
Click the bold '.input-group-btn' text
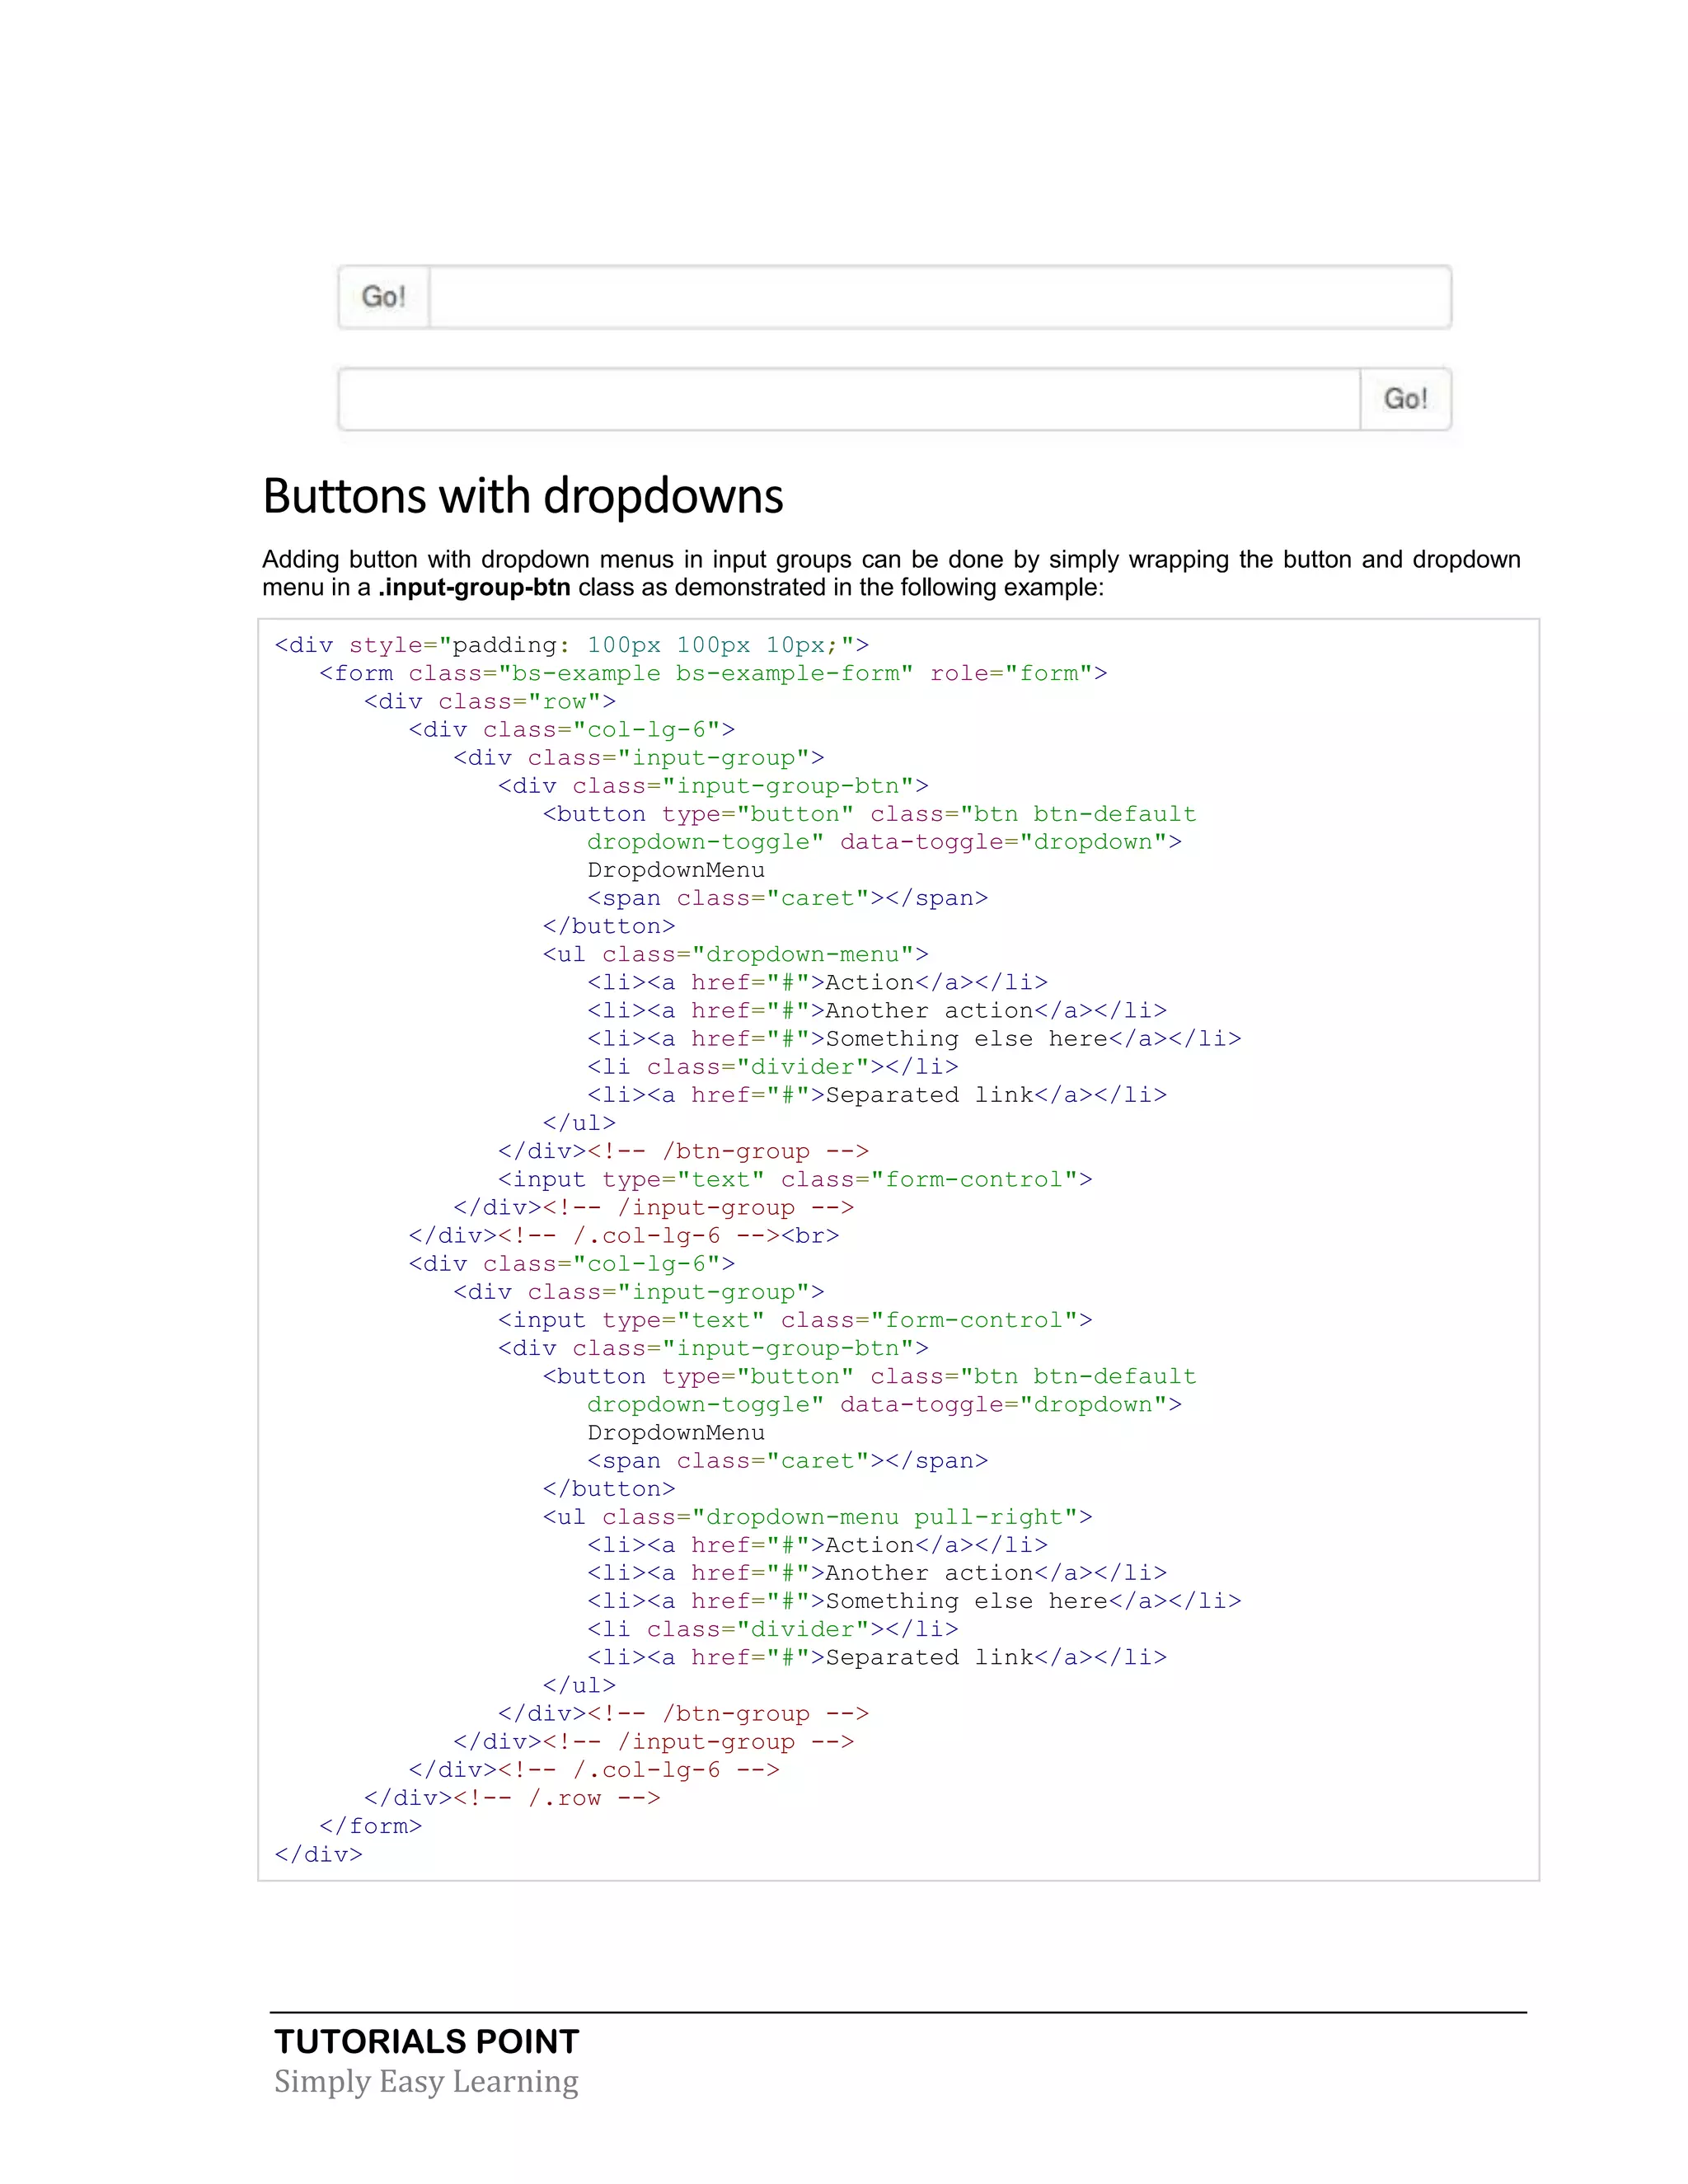pos(474,587)
